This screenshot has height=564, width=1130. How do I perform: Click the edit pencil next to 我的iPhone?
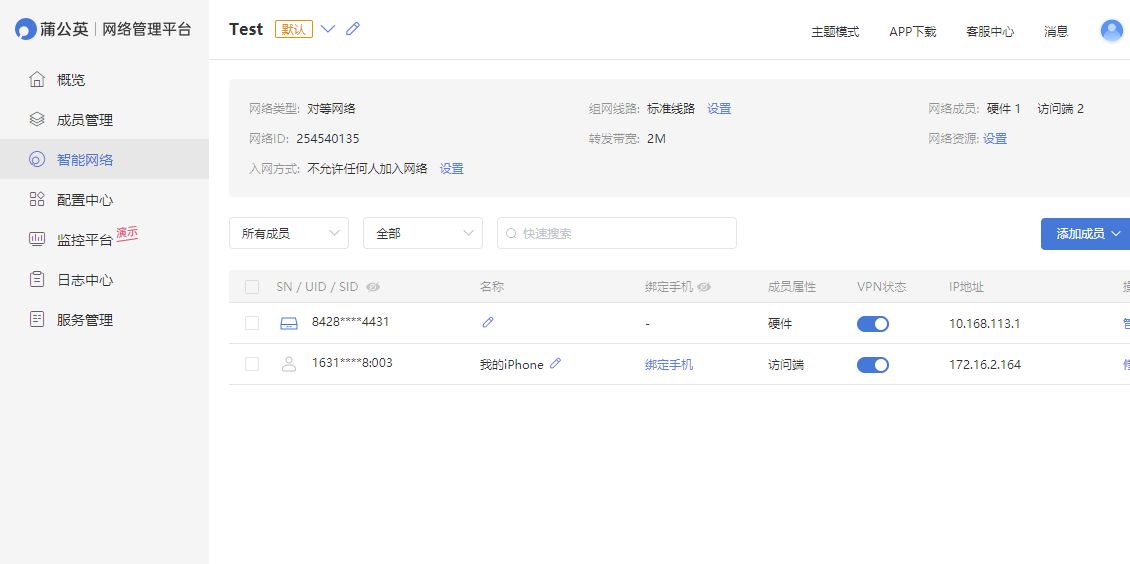(x=555, y=364)
